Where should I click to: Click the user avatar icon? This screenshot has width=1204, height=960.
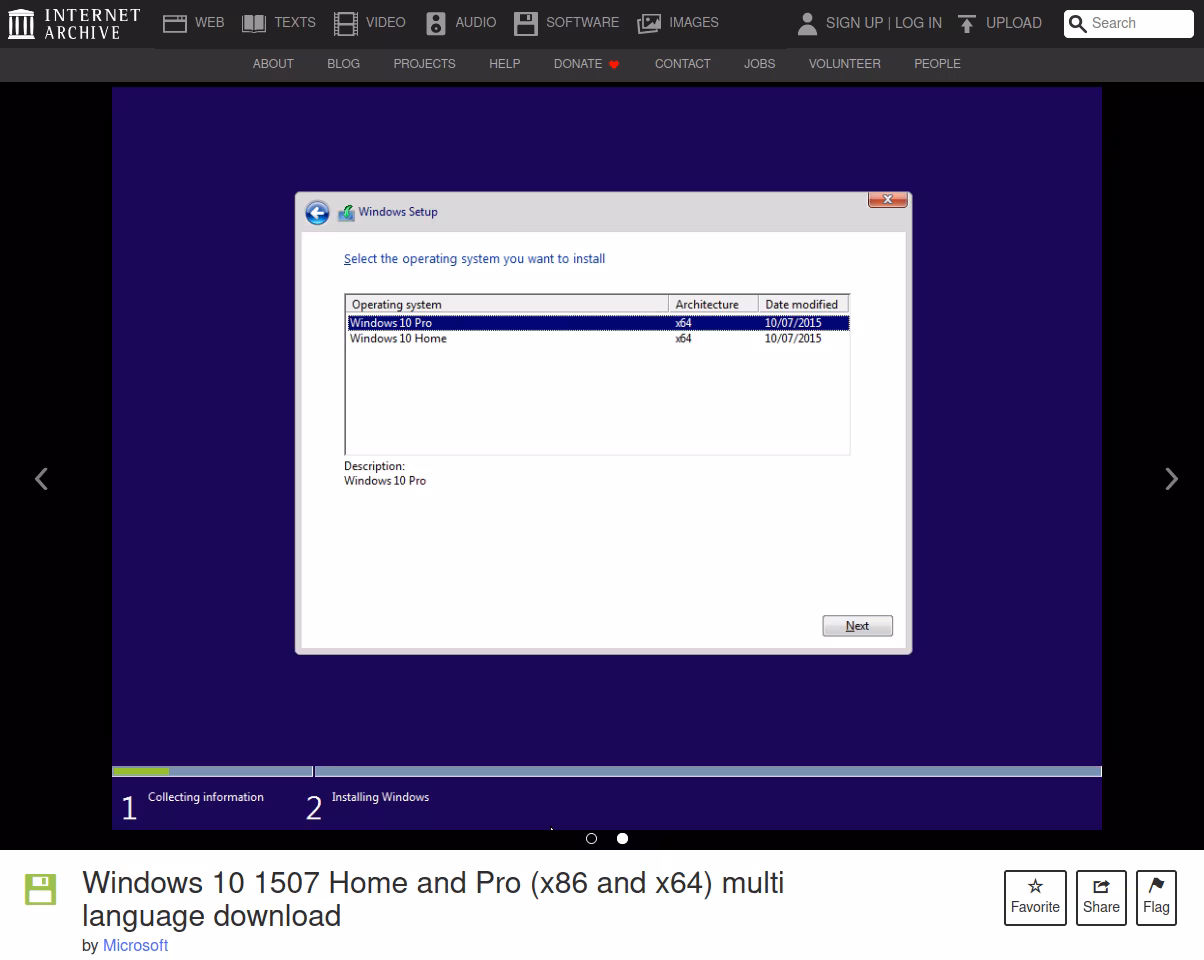tap(807, 23)
